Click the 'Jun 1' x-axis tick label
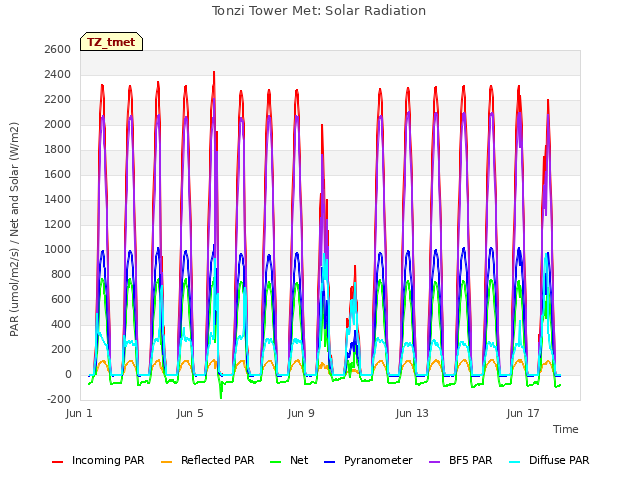This screenshot has height=480, width=640. point(79,413)
